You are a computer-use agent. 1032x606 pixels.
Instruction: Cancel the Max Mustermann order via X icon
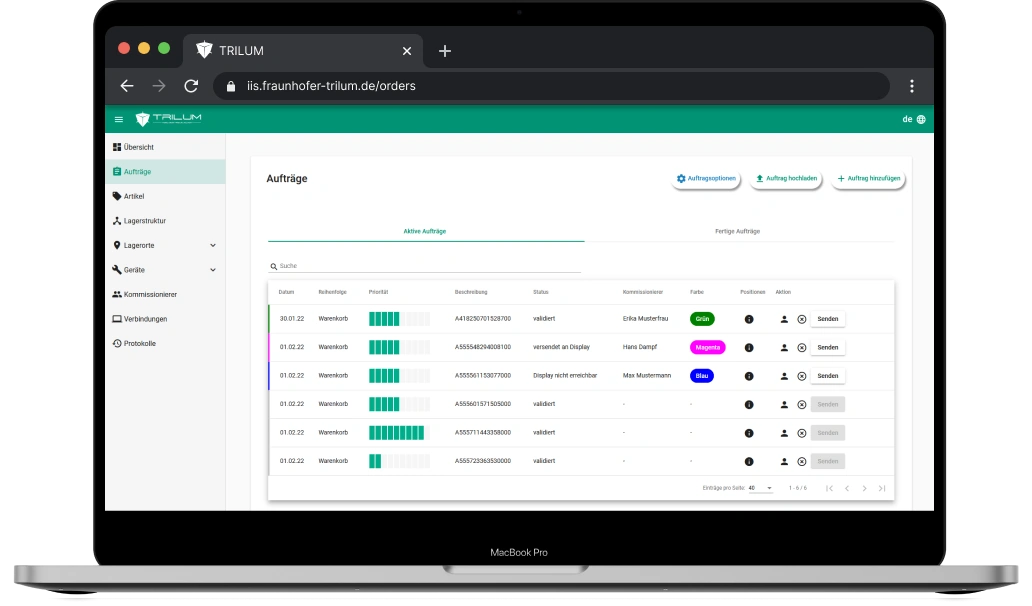pos(801,376)
